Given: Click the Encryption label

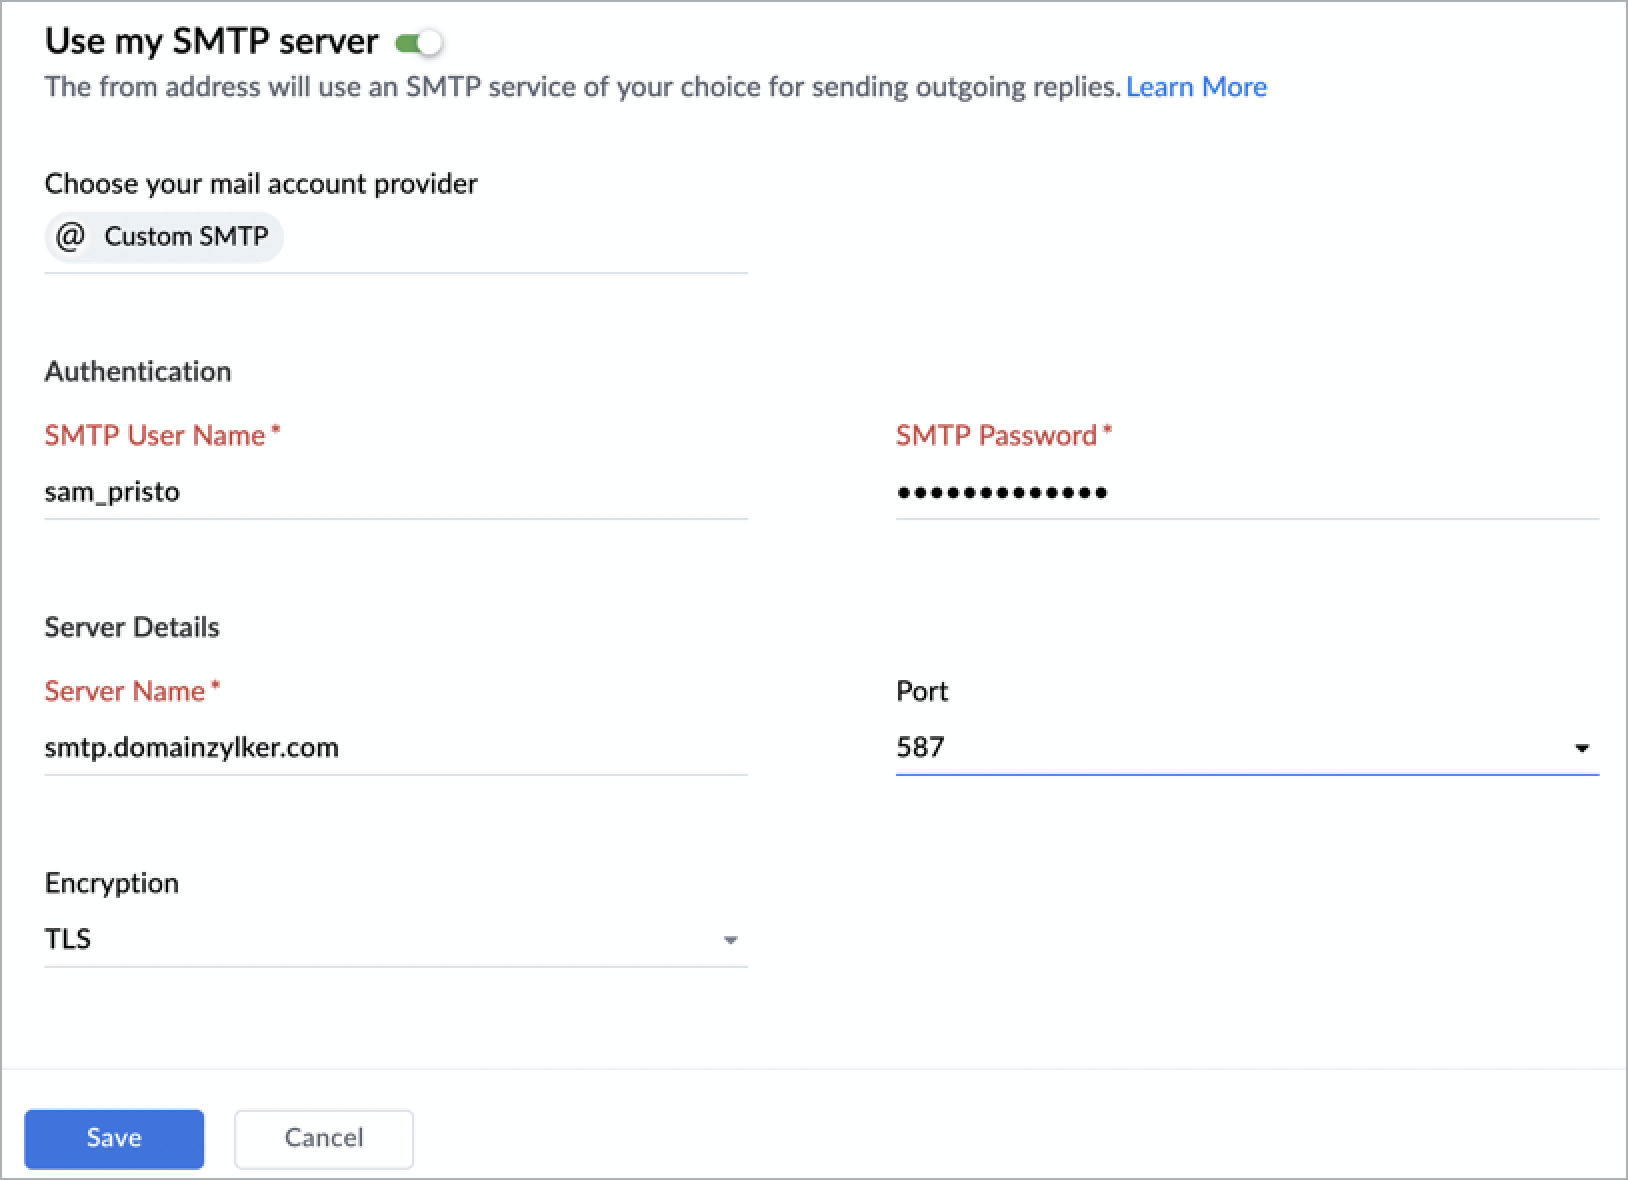Looking at the screenshot, I should 112,883.
